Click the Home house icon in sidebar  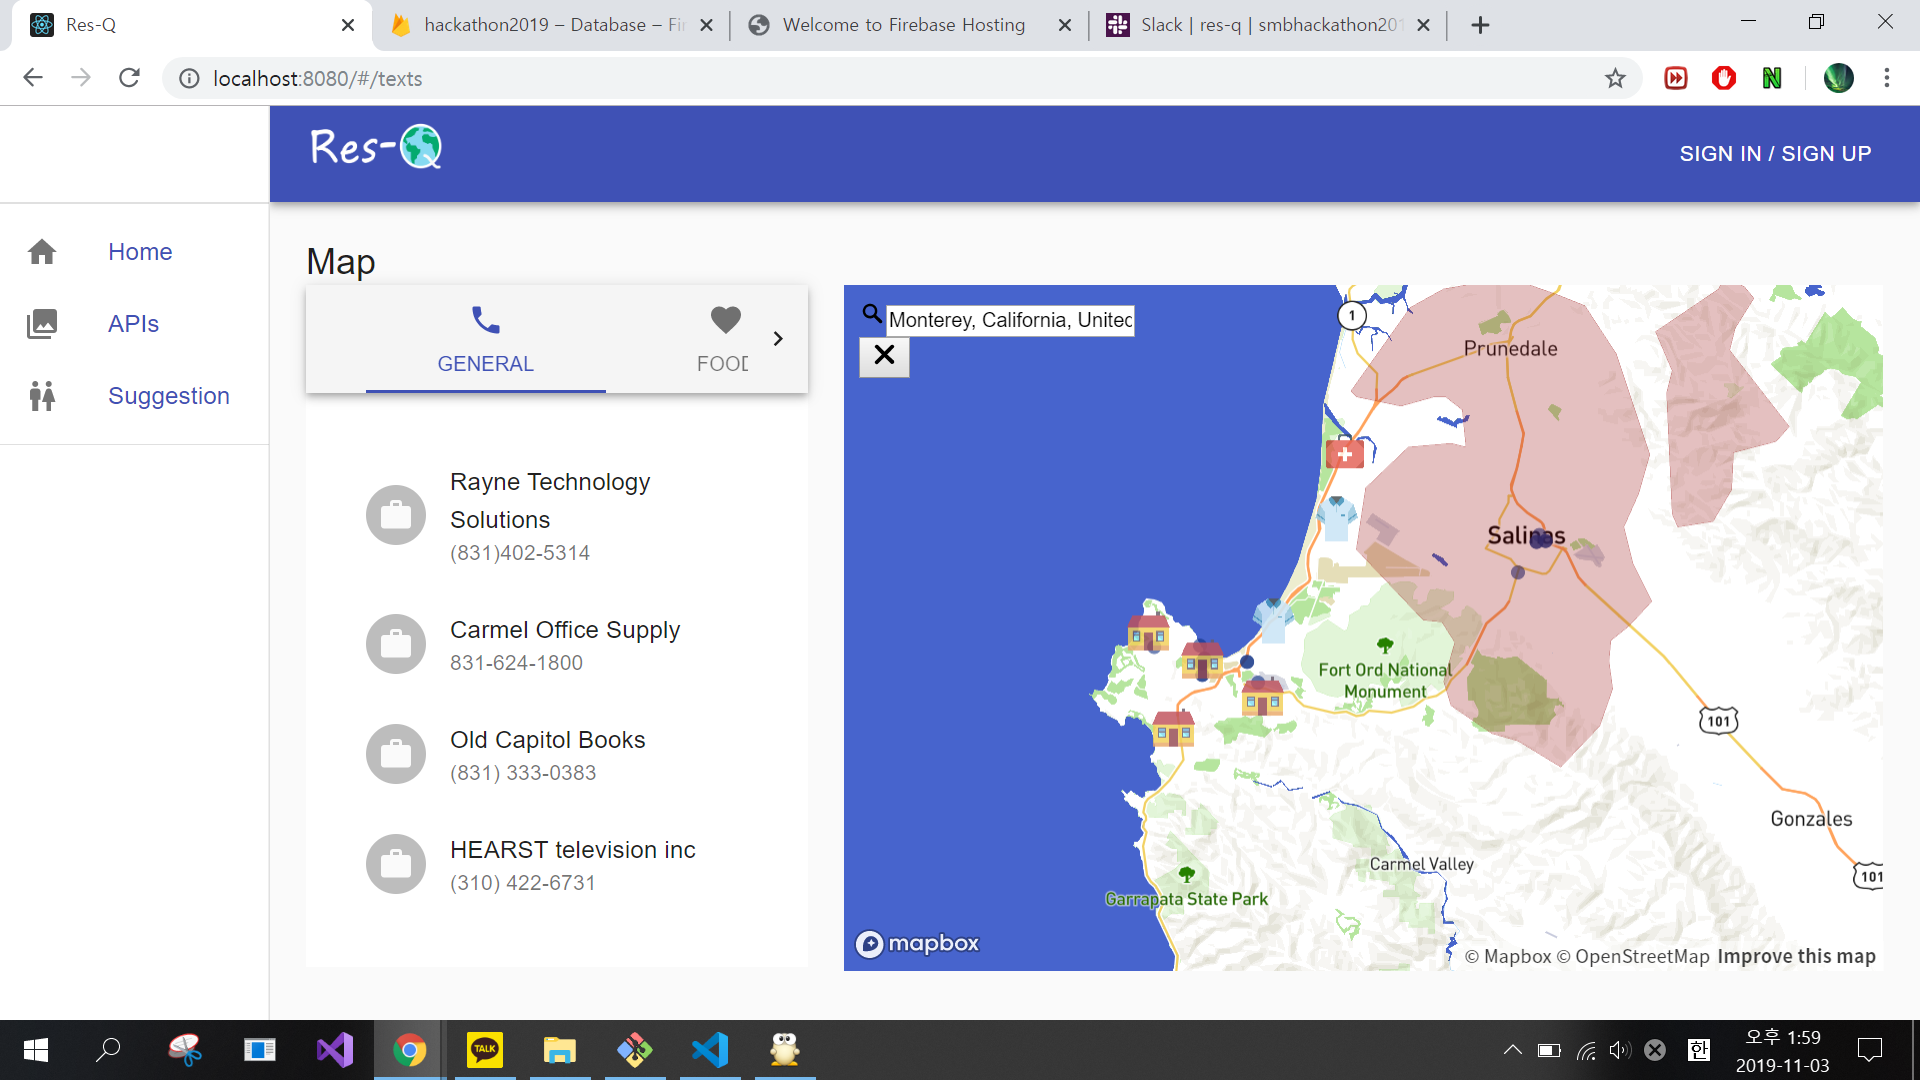[42, 252]
